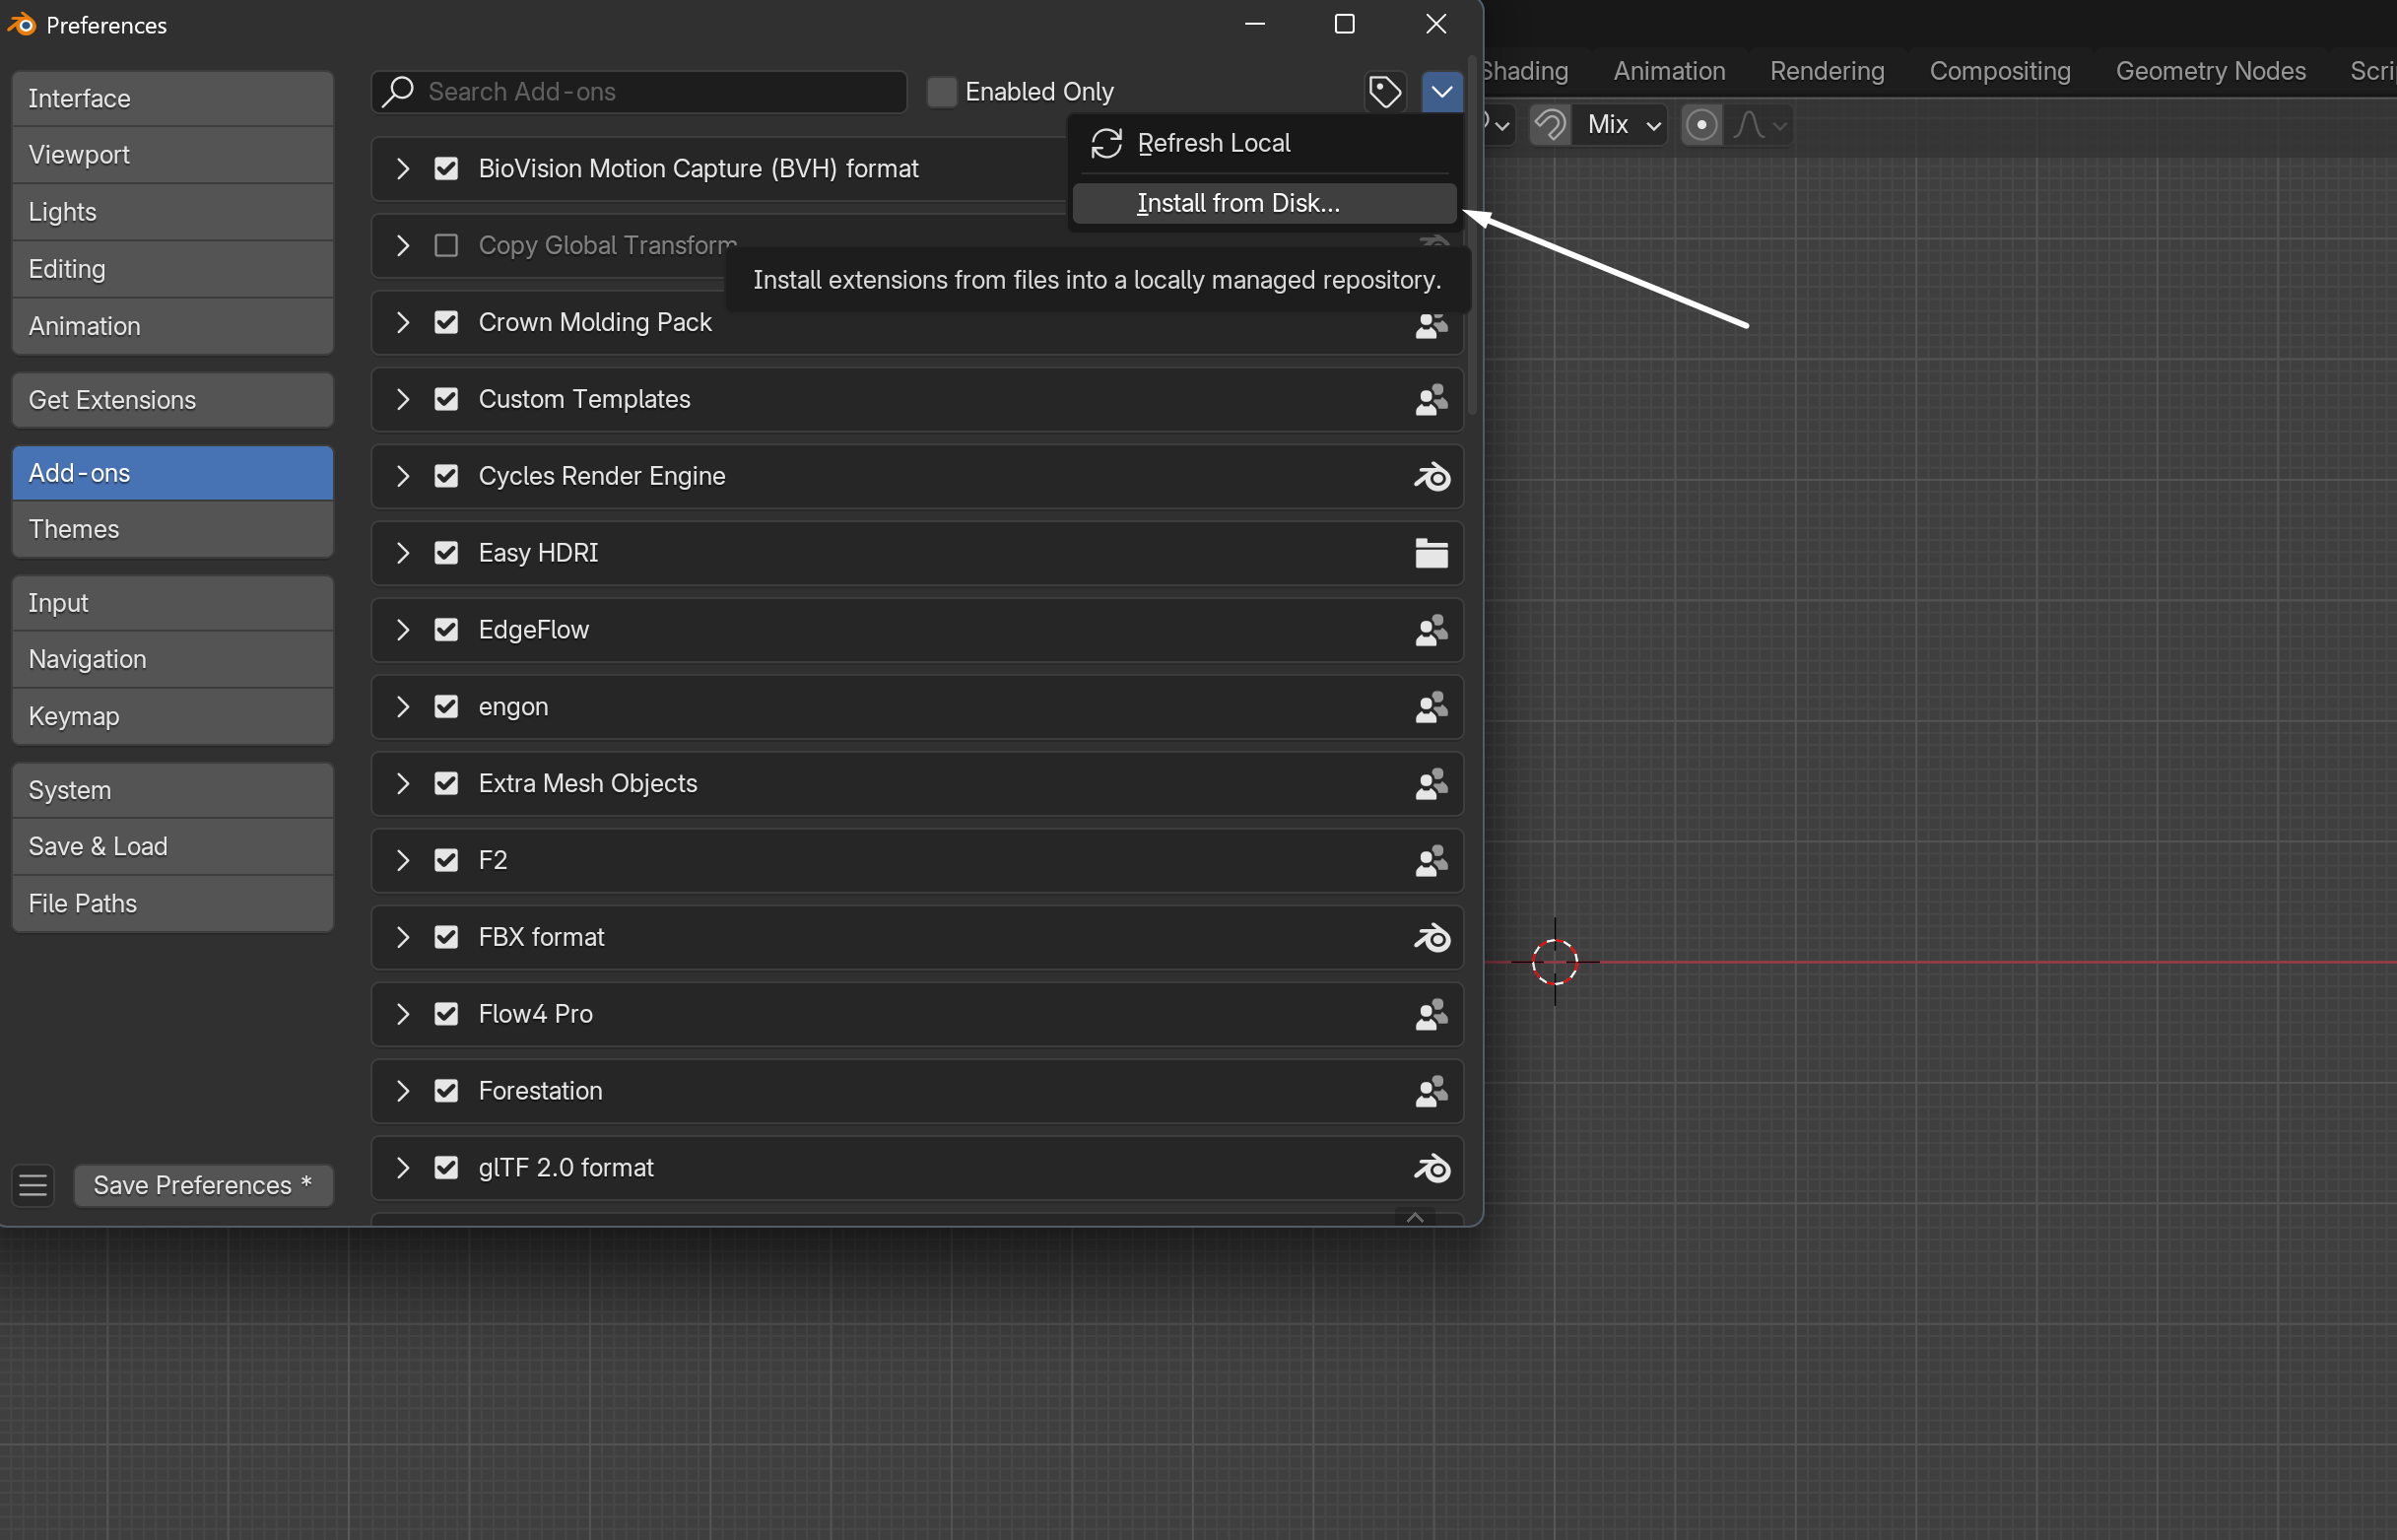This screenshot has width=2397, height=1540.
Task: Disable Cycles Render Engine checkbox
Action: click(446, 477)
